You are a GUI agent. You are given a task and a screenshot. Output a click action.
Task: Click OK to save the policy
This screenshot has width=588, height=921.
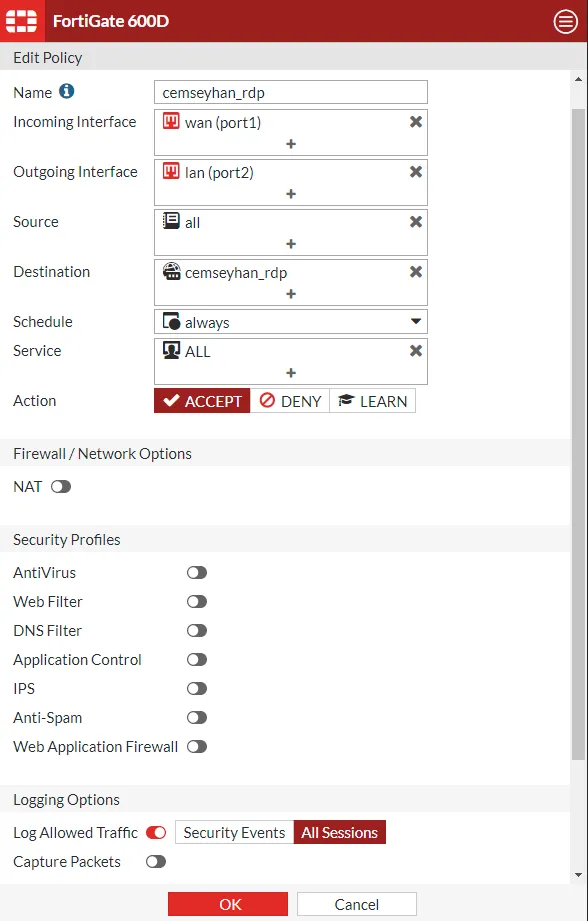(x=228, y=904)
